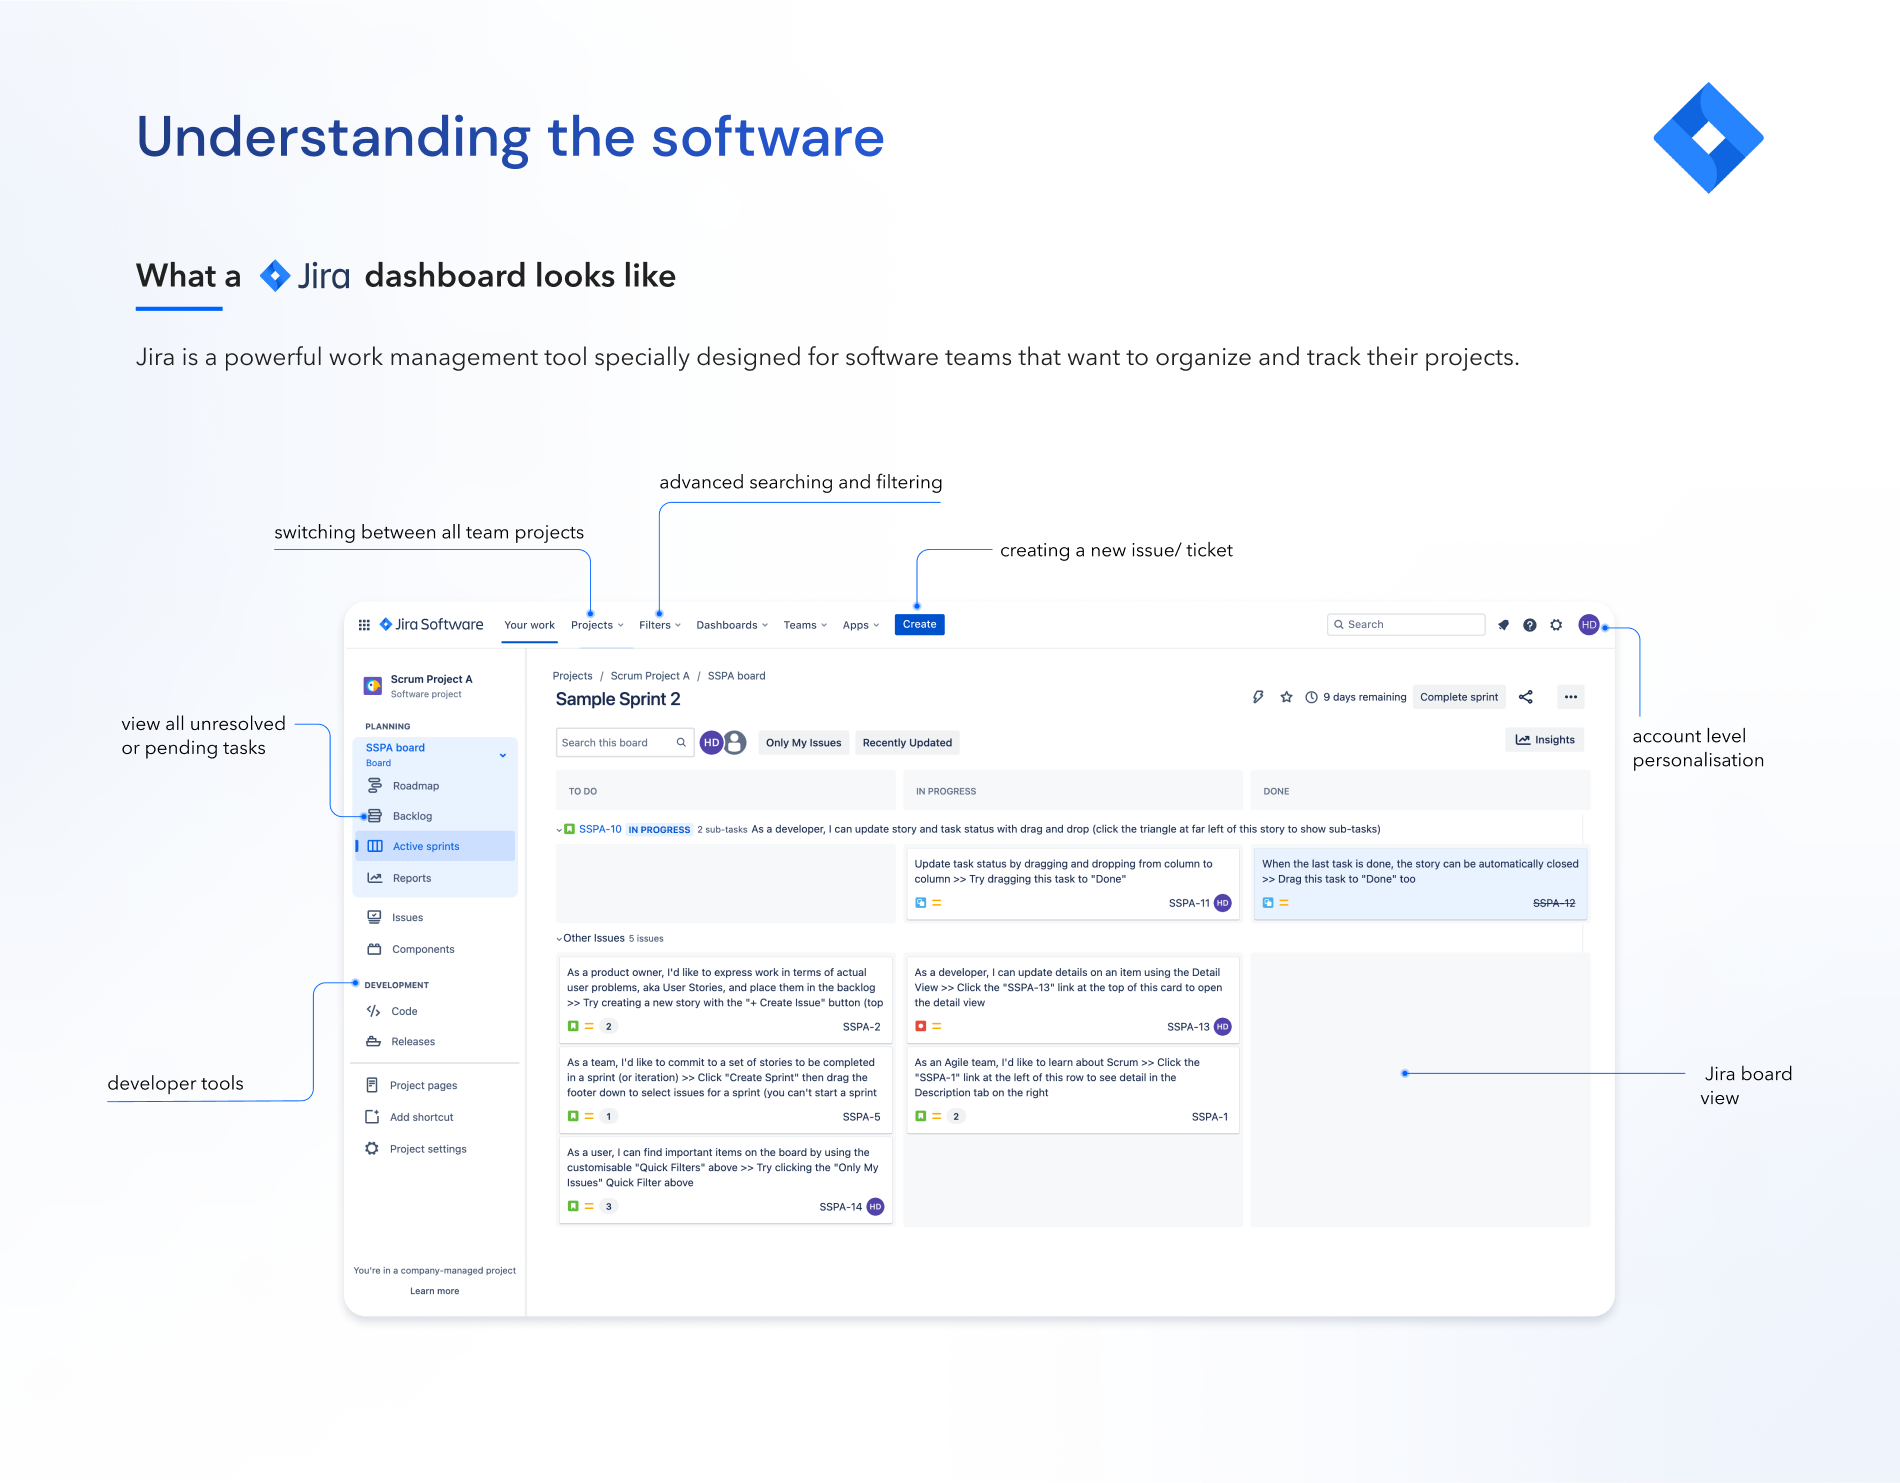Image resolution: width=1900 pixels, height=1483 pixels.
Task: Open the Apps dropdown
Action: pyautogui.click(x=861, y=625)
